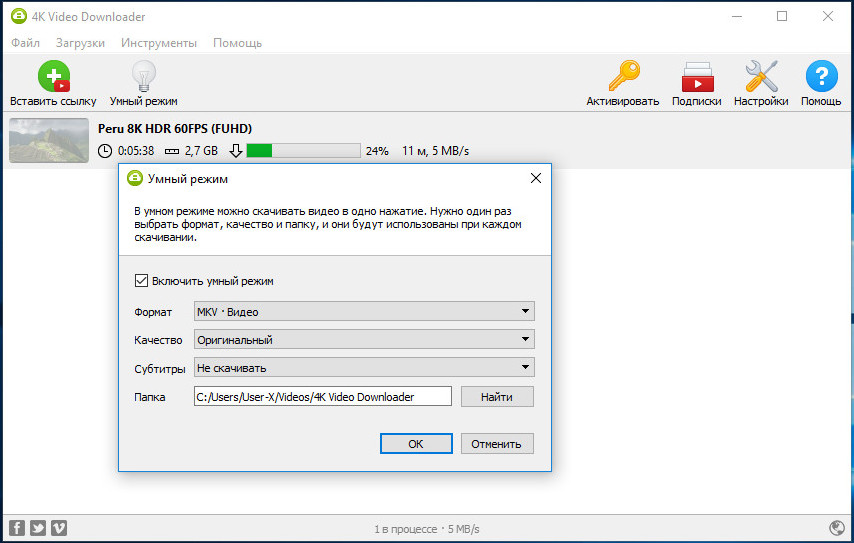Open the Загрузки menu
This screenshot has width=854, height=543.
[80, 42]
